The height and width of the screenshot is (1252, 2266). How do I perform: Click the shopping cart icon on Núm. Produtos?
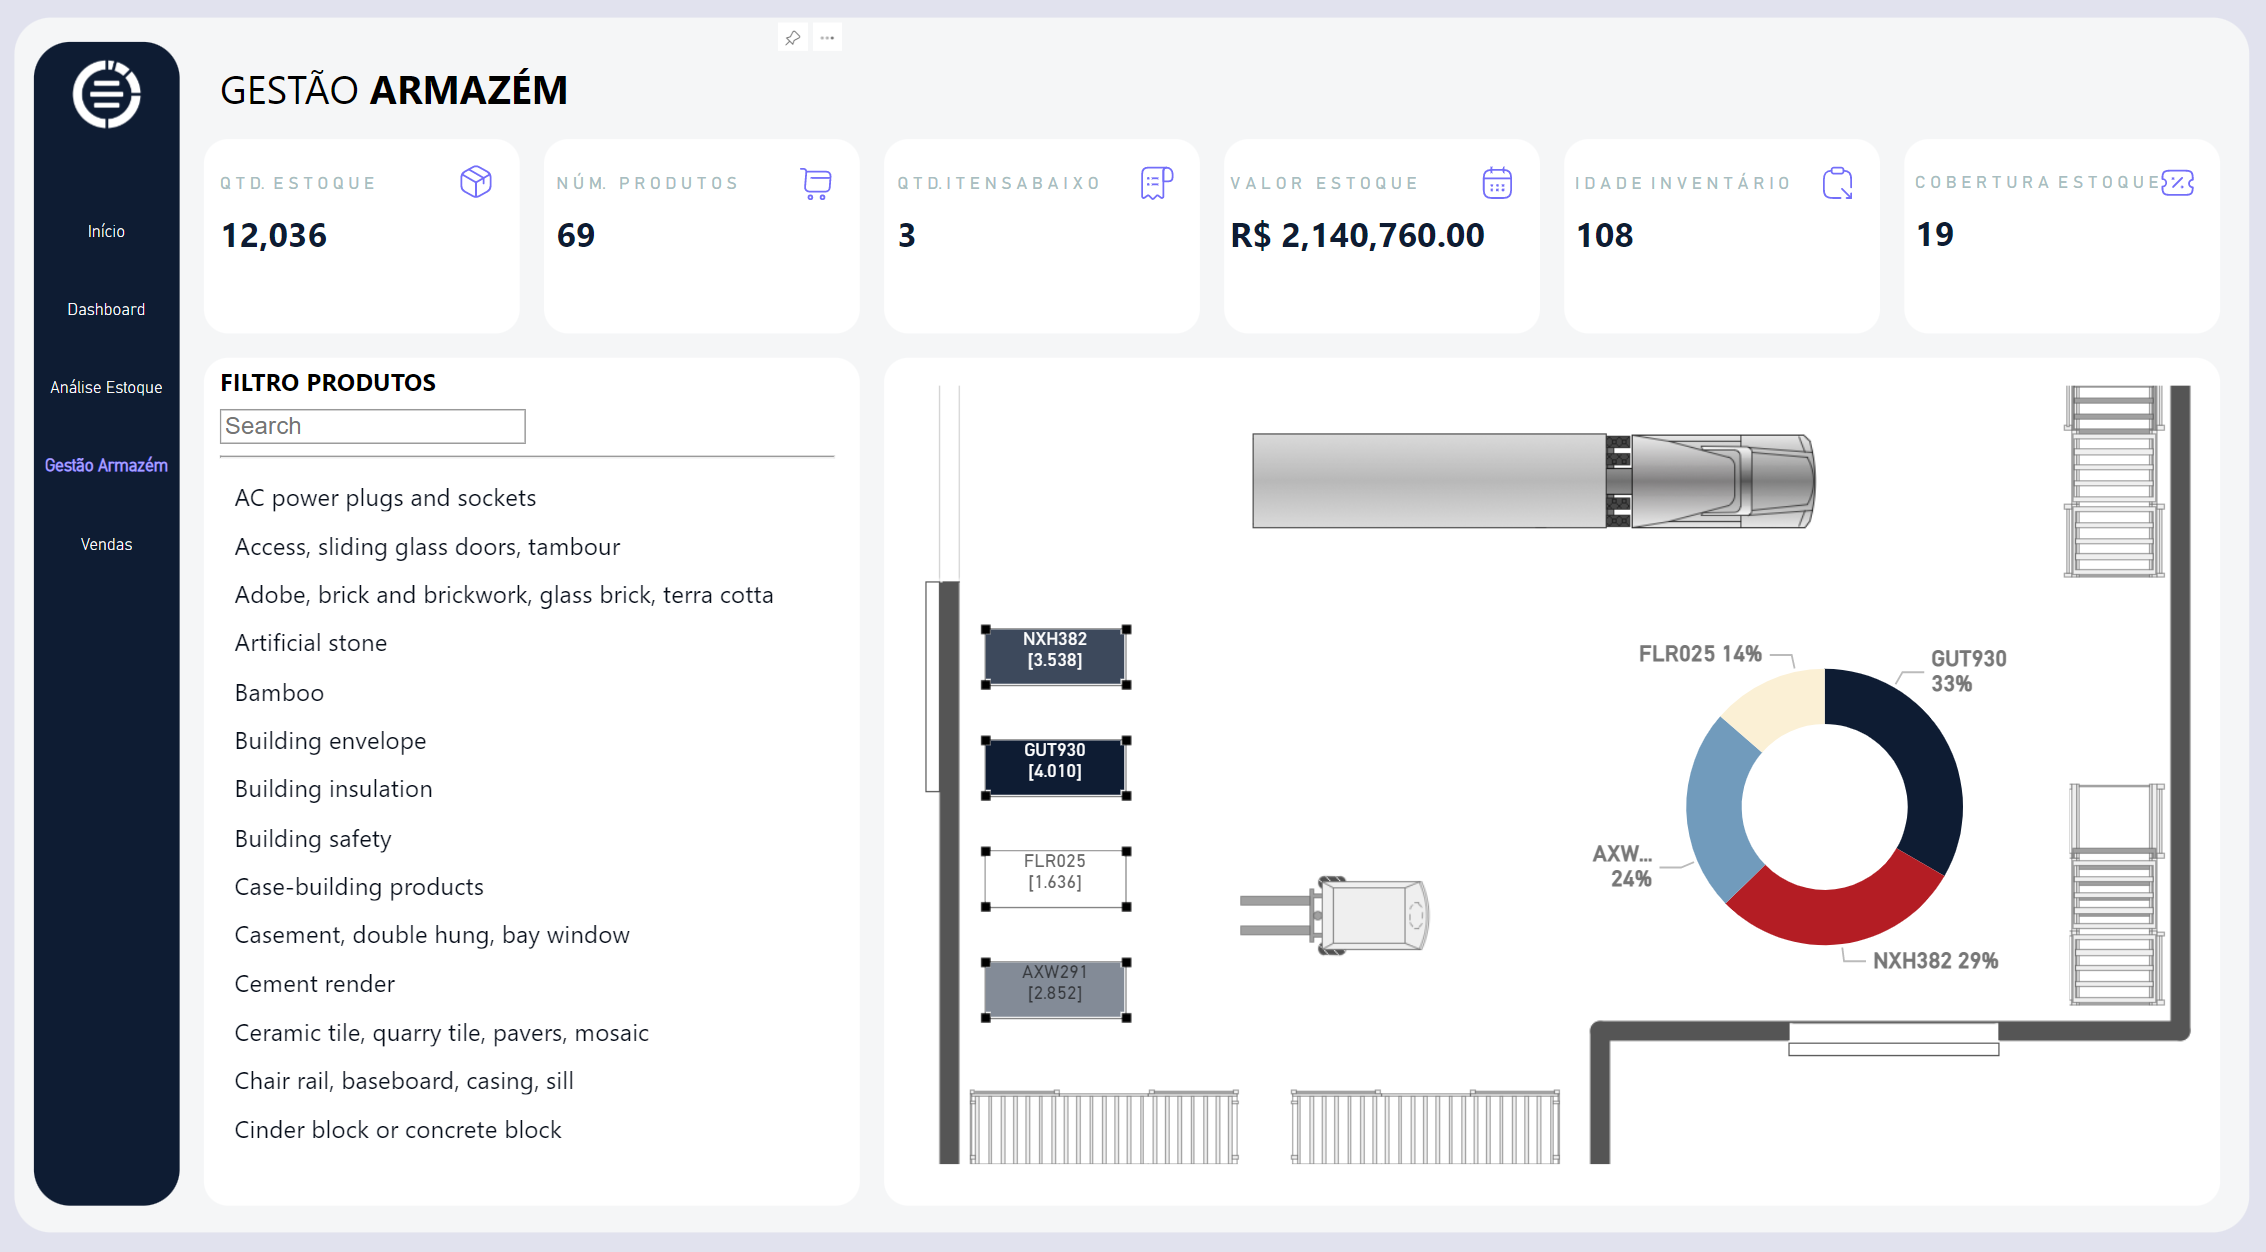[x=816, y=183]
